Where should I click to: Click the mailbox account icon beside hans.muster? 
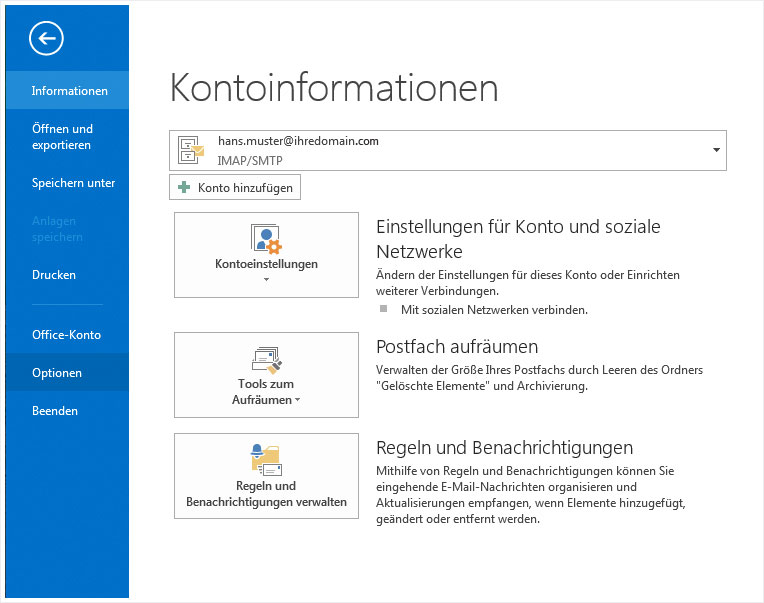point(191,150)
